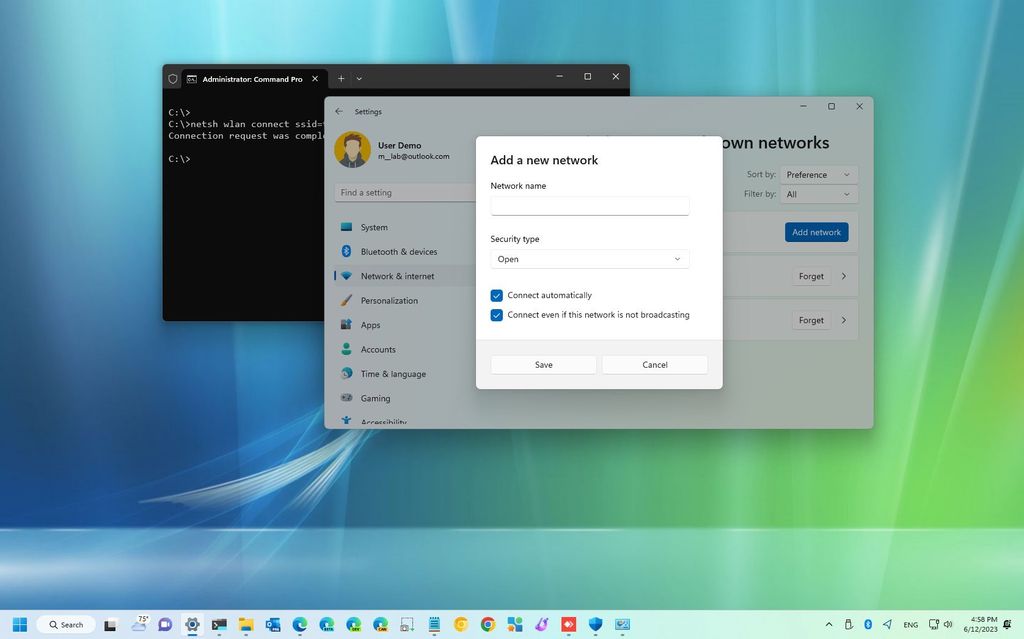Open Bluetooth & devices settings

click(x=399, y=251)
